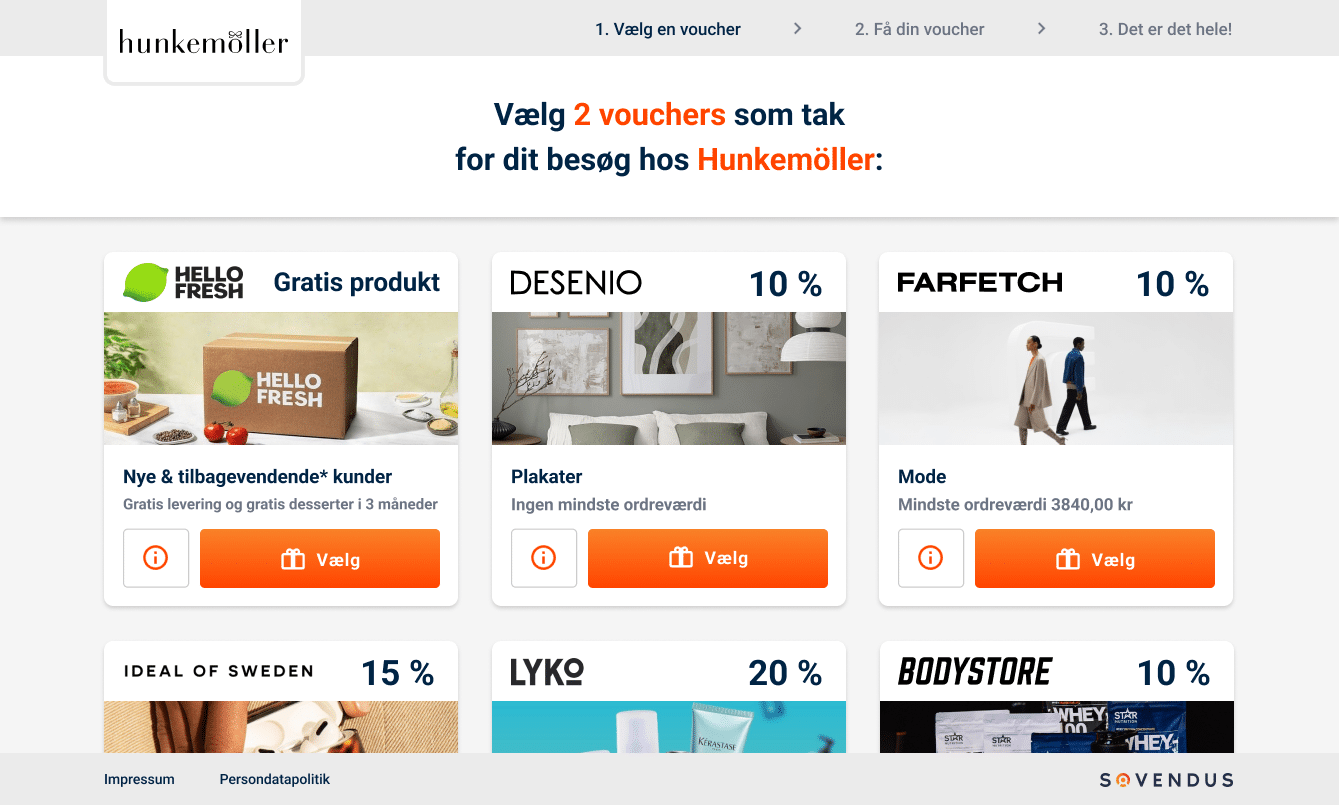1339x805 pixels.
Task: Open info icon for HelloFresh voucher
Action: pyautogui.click(x=156, y=558)
